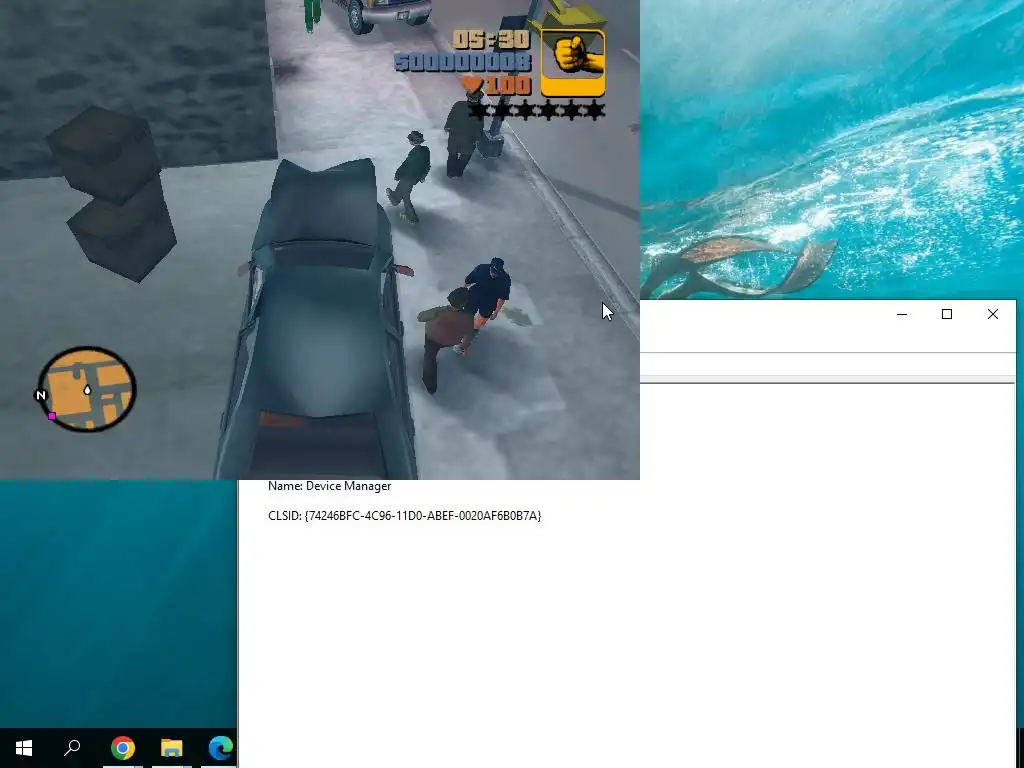Click the game clock reading 05:30
Screen dimensions: 1024x768
(x=492, y=40)
